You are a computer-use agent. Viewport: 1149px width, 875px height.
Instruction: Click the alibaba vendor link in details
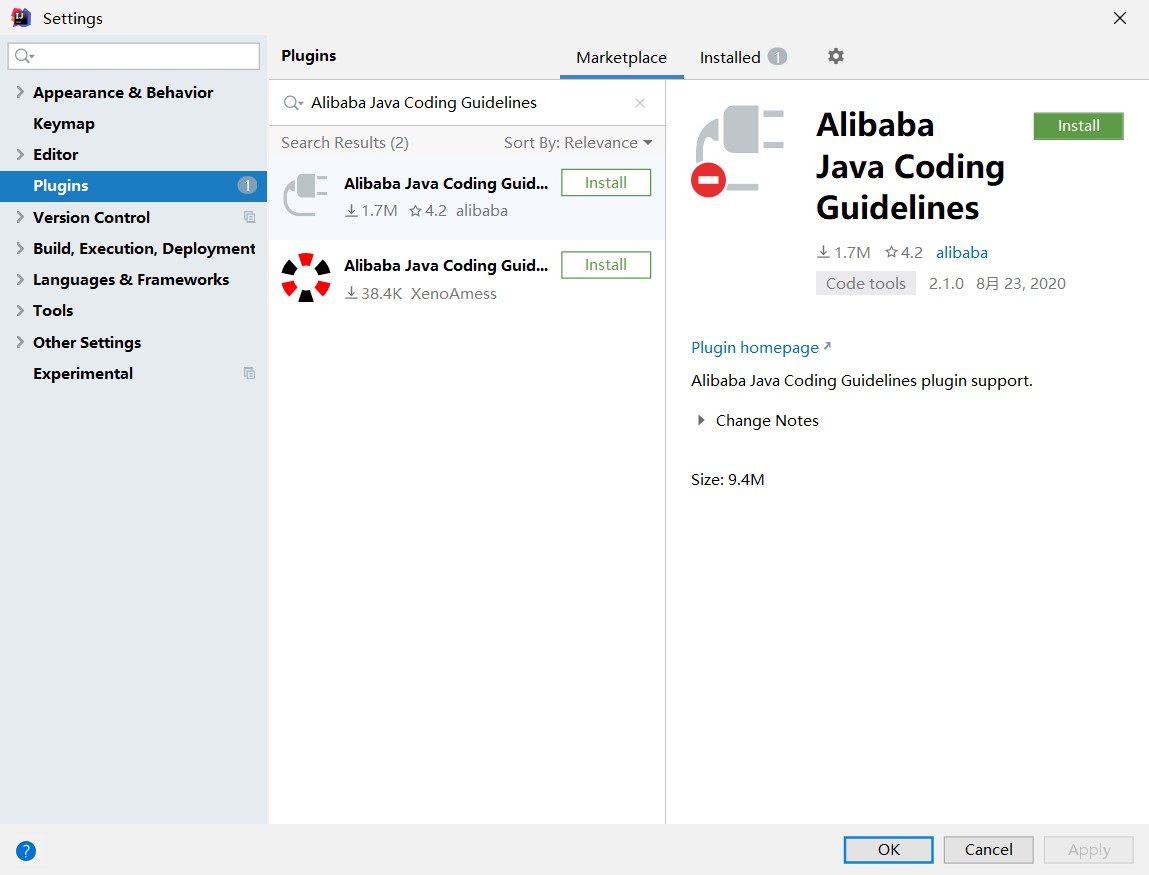[x=961, y=253]
